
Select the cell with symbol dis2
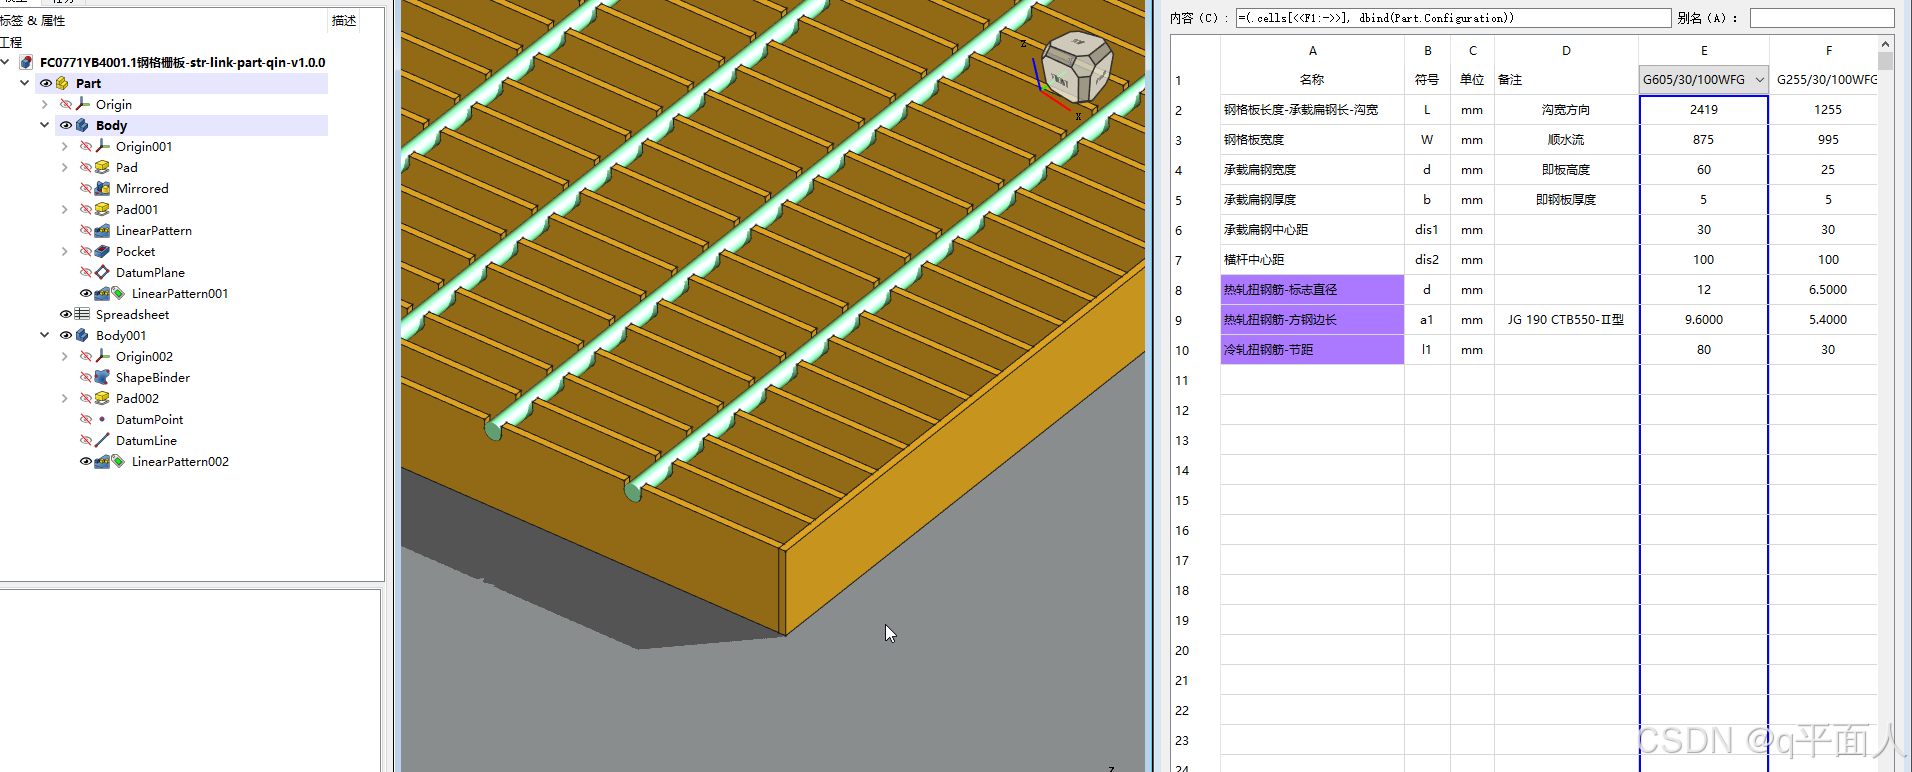[1427, 260]
